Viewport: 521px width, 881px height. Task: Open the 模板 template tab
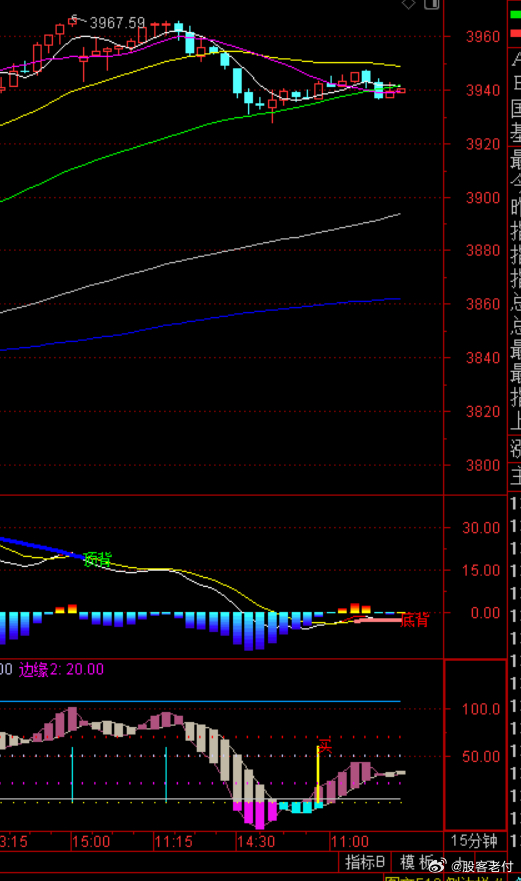(417, 861)
